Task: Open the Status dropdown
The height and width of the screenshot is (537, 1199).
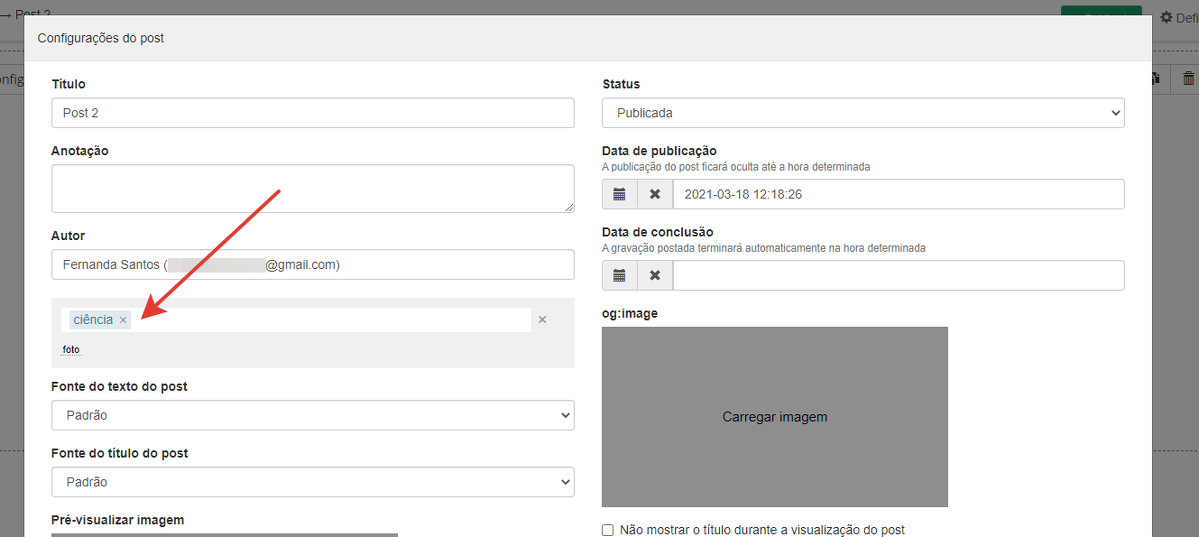Action: click(x=862, y=113)
